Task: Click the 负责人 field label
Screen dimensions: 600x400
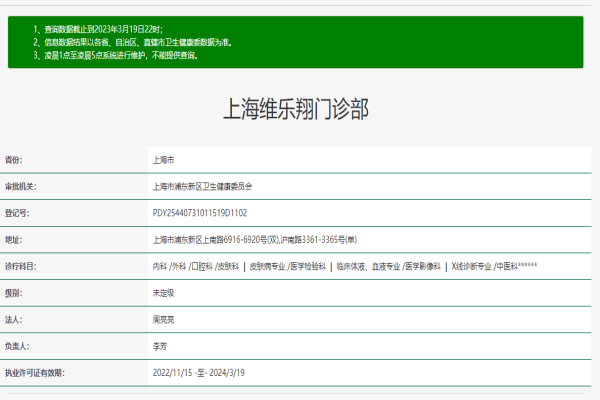Action: [17, 346]
